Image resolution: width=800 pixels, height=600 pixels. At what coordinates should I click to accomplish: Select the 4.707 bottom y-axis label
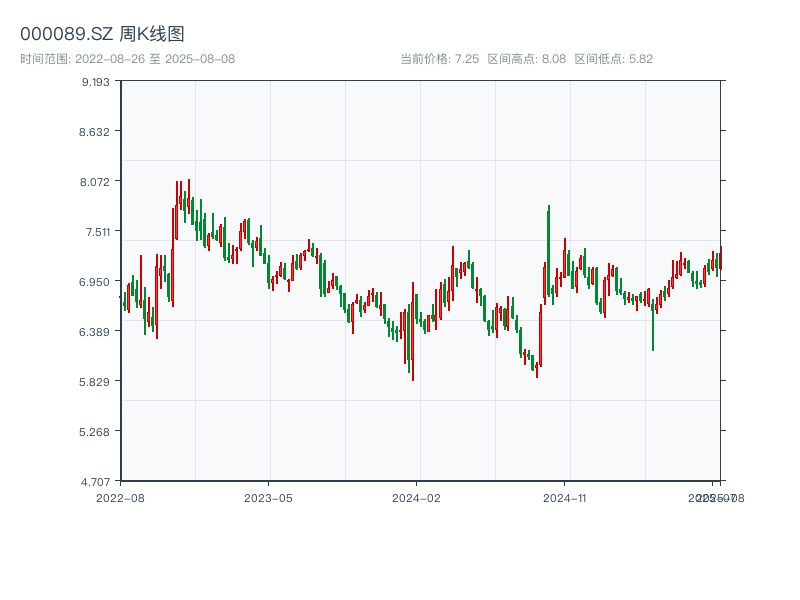(96, 482)
